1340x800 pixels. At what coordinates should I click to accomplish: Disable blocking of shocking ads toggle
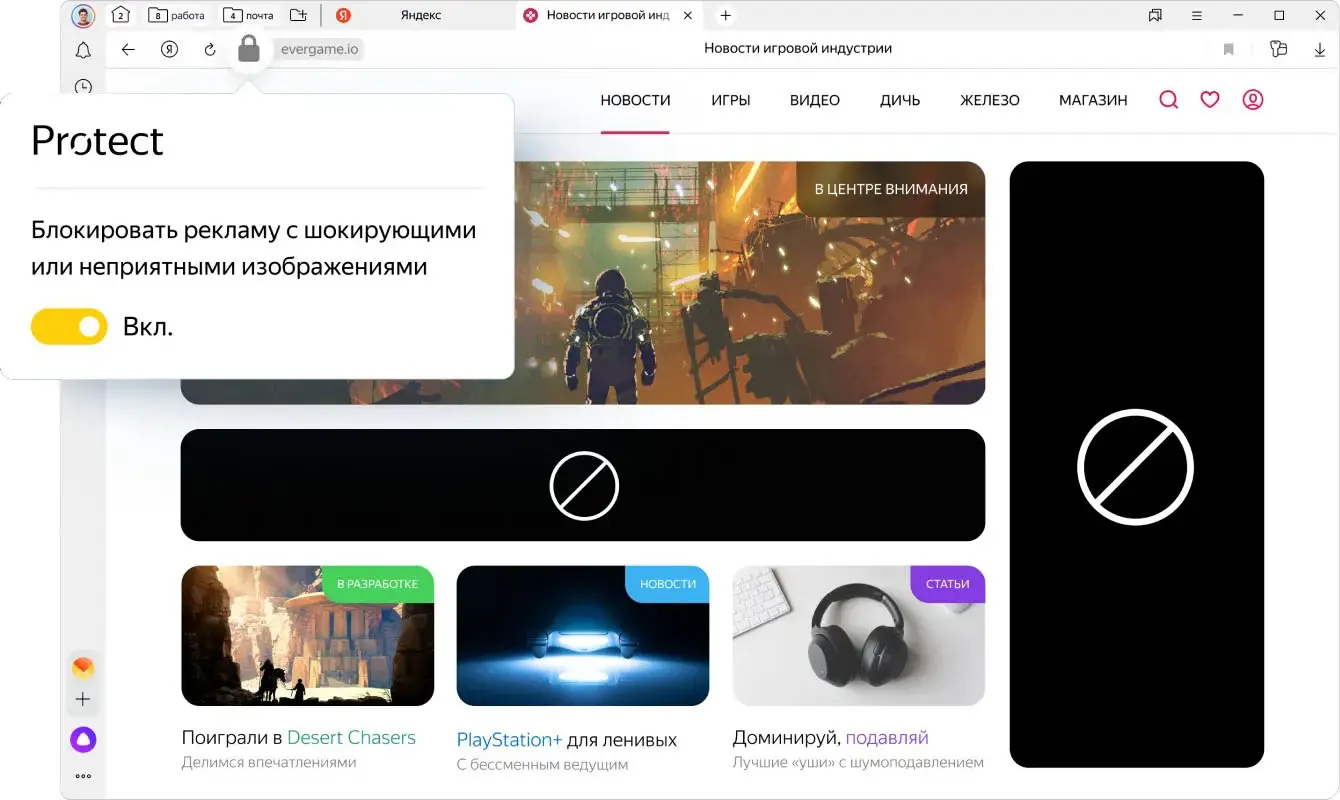tap(69, 326)
